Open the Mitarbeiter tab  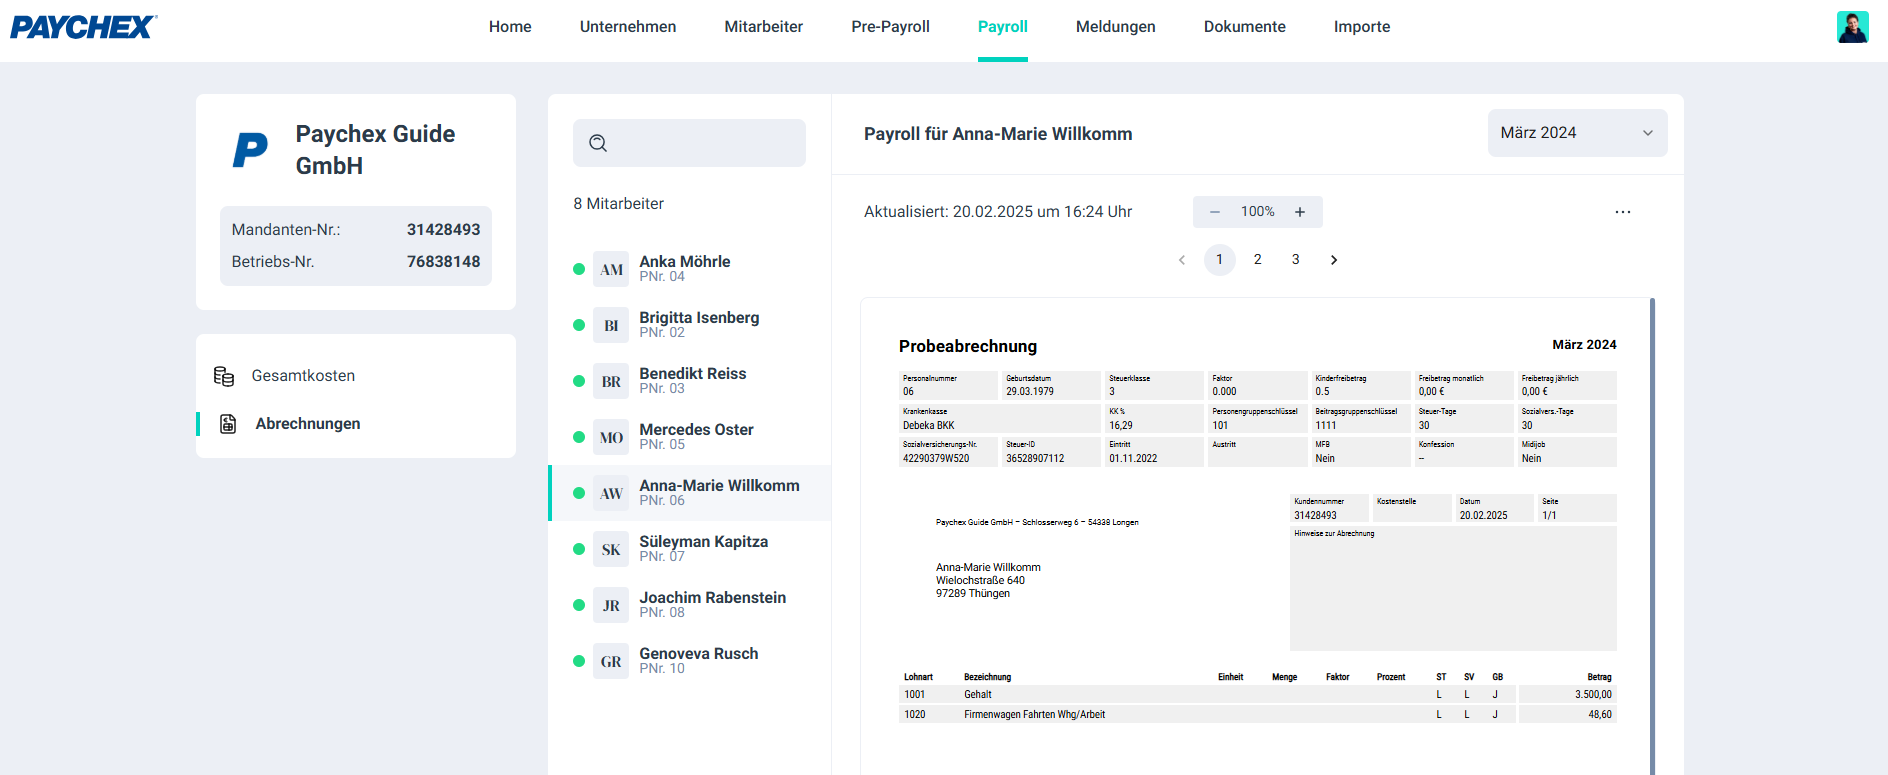point(764,27)
